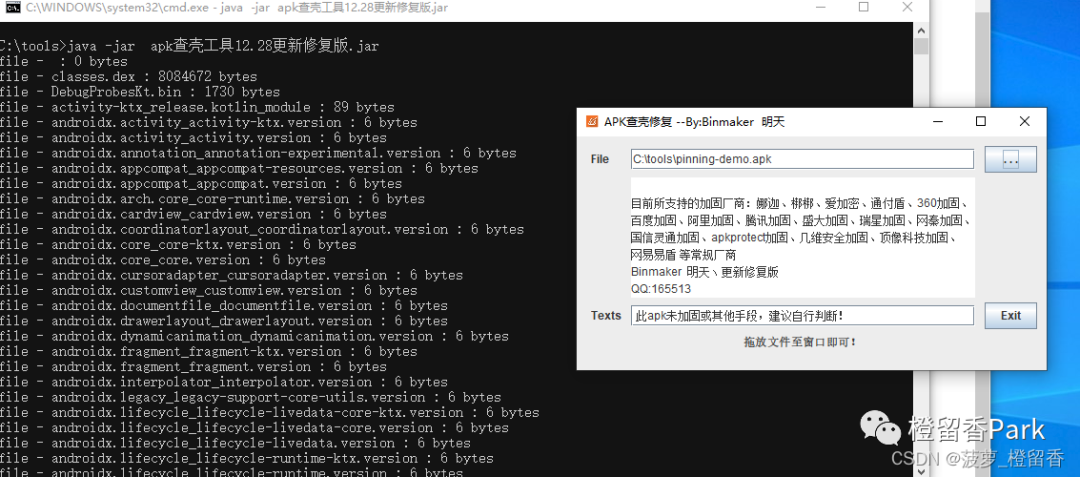1080x477 pixels.
Task: Click the classes.dex line in console output
Action: point(130,77)
